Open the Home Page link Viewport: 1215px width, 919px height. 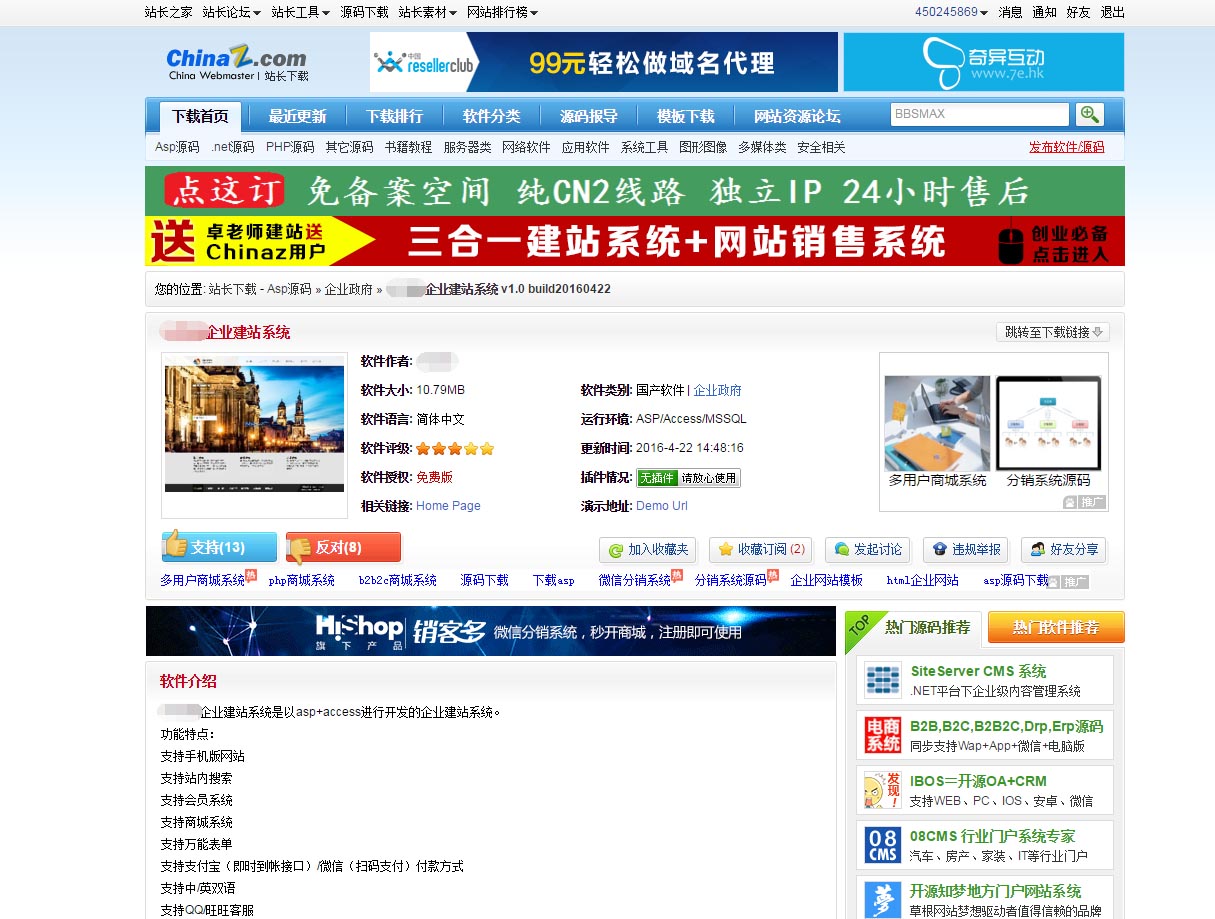point(448,506)
